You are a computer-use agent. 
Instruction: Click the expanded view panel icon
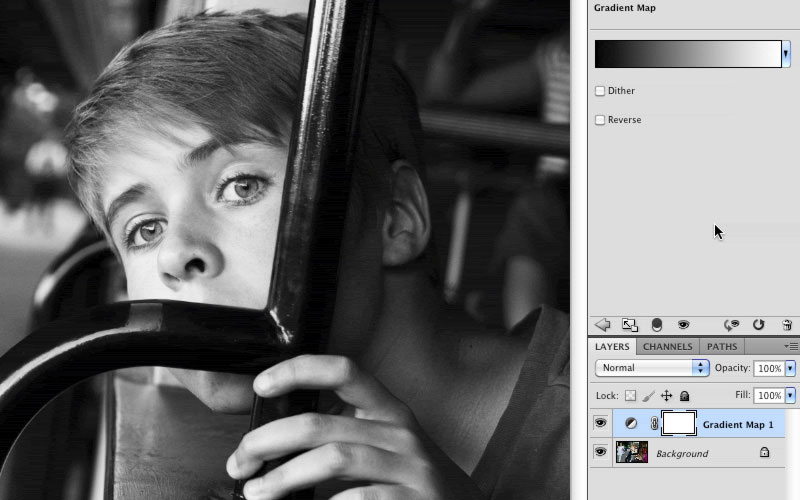tap(629, 325)
